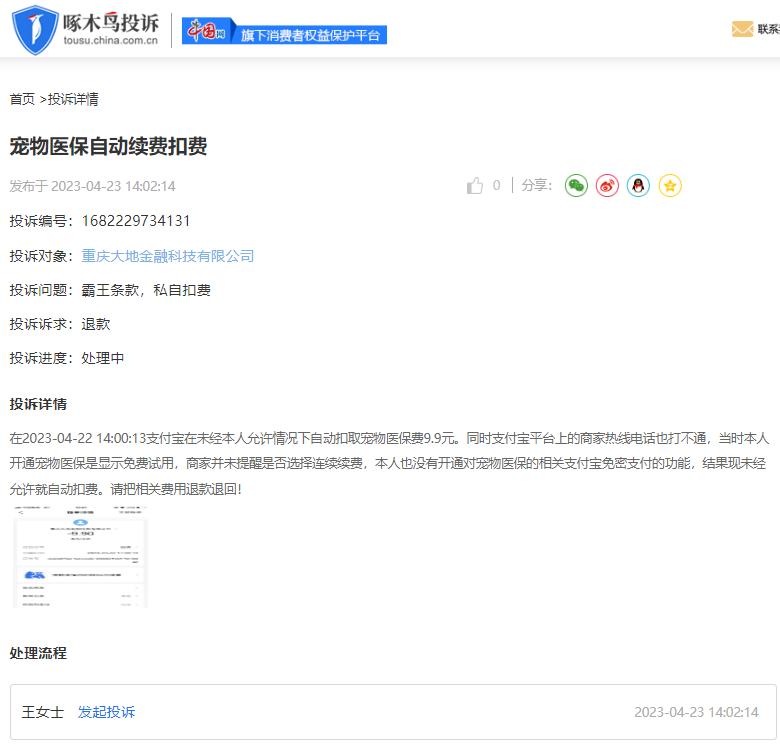This screenshot has width=780, height=744.
Task: Like the complaint with the thumbs-up icon
Action: pyautogui.click(x=475, y=186)
